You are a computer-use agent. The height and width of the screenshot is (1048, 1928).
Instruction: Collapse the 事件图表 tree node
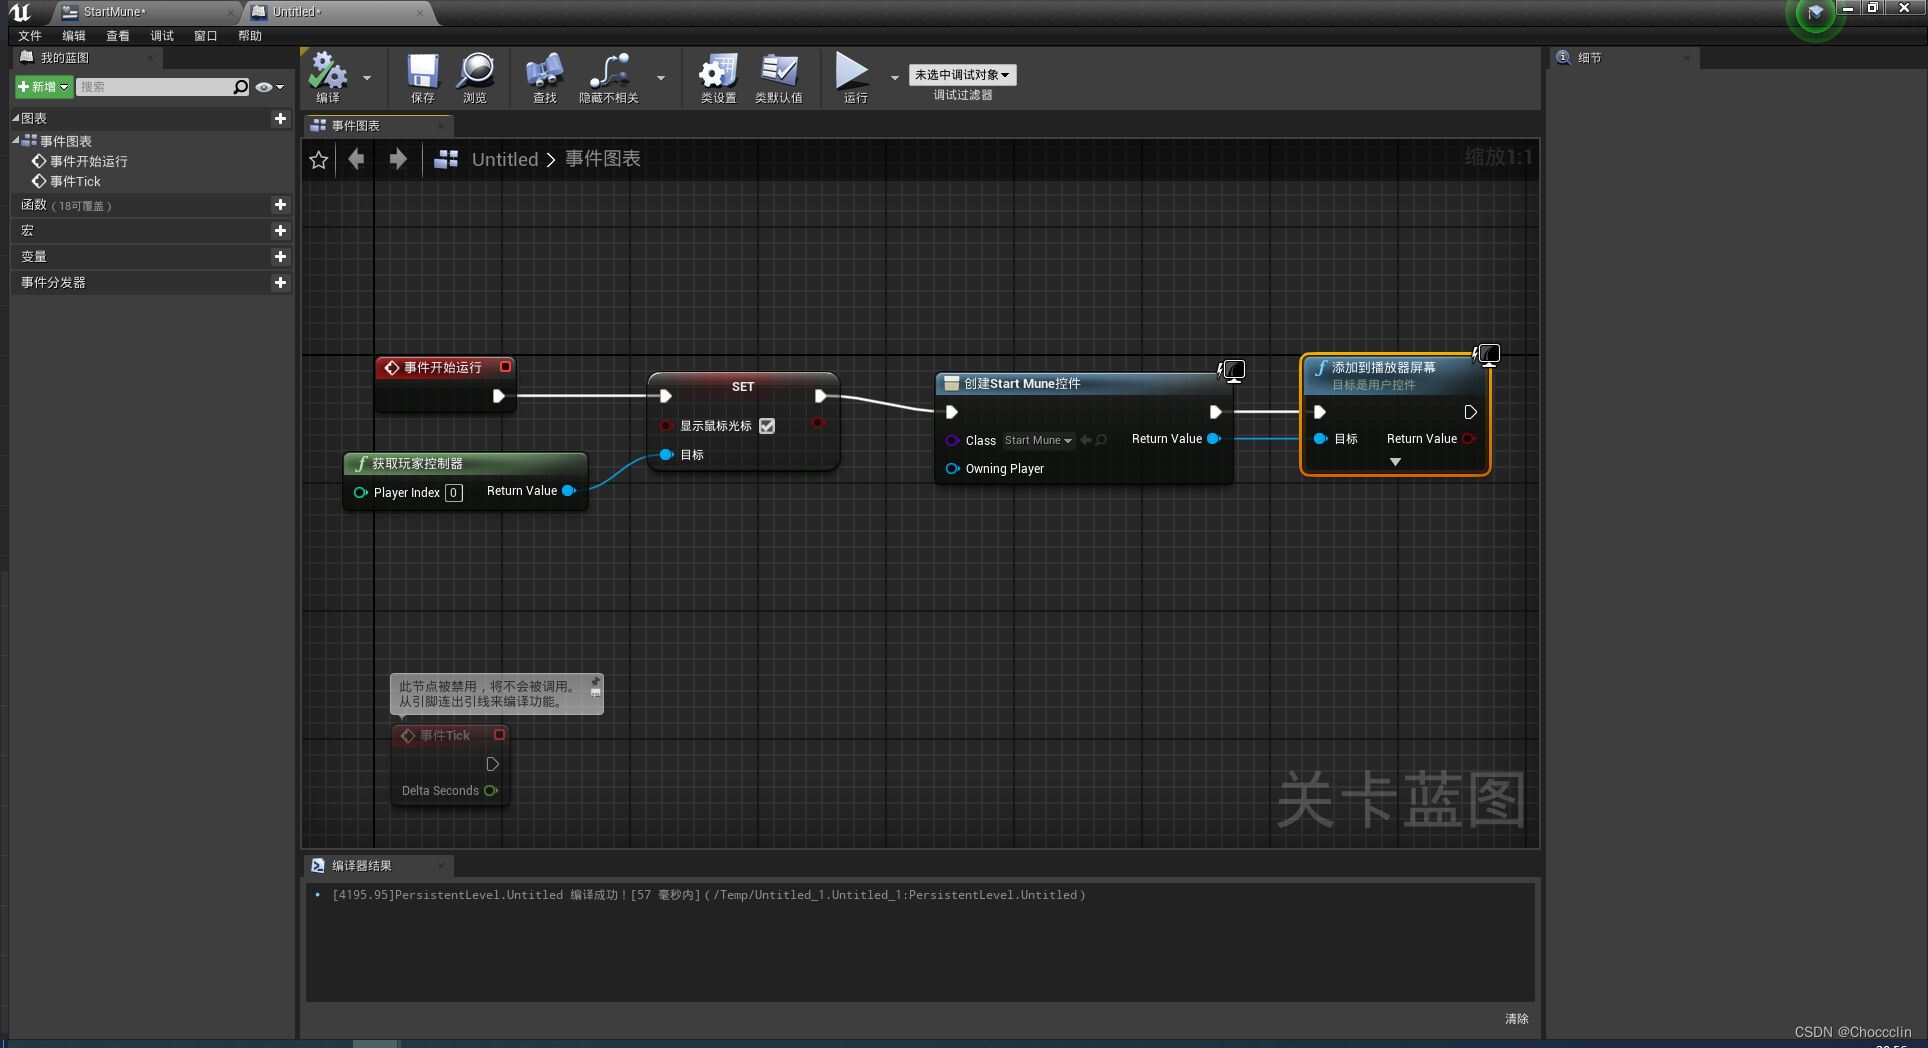[x=15, y=140]
